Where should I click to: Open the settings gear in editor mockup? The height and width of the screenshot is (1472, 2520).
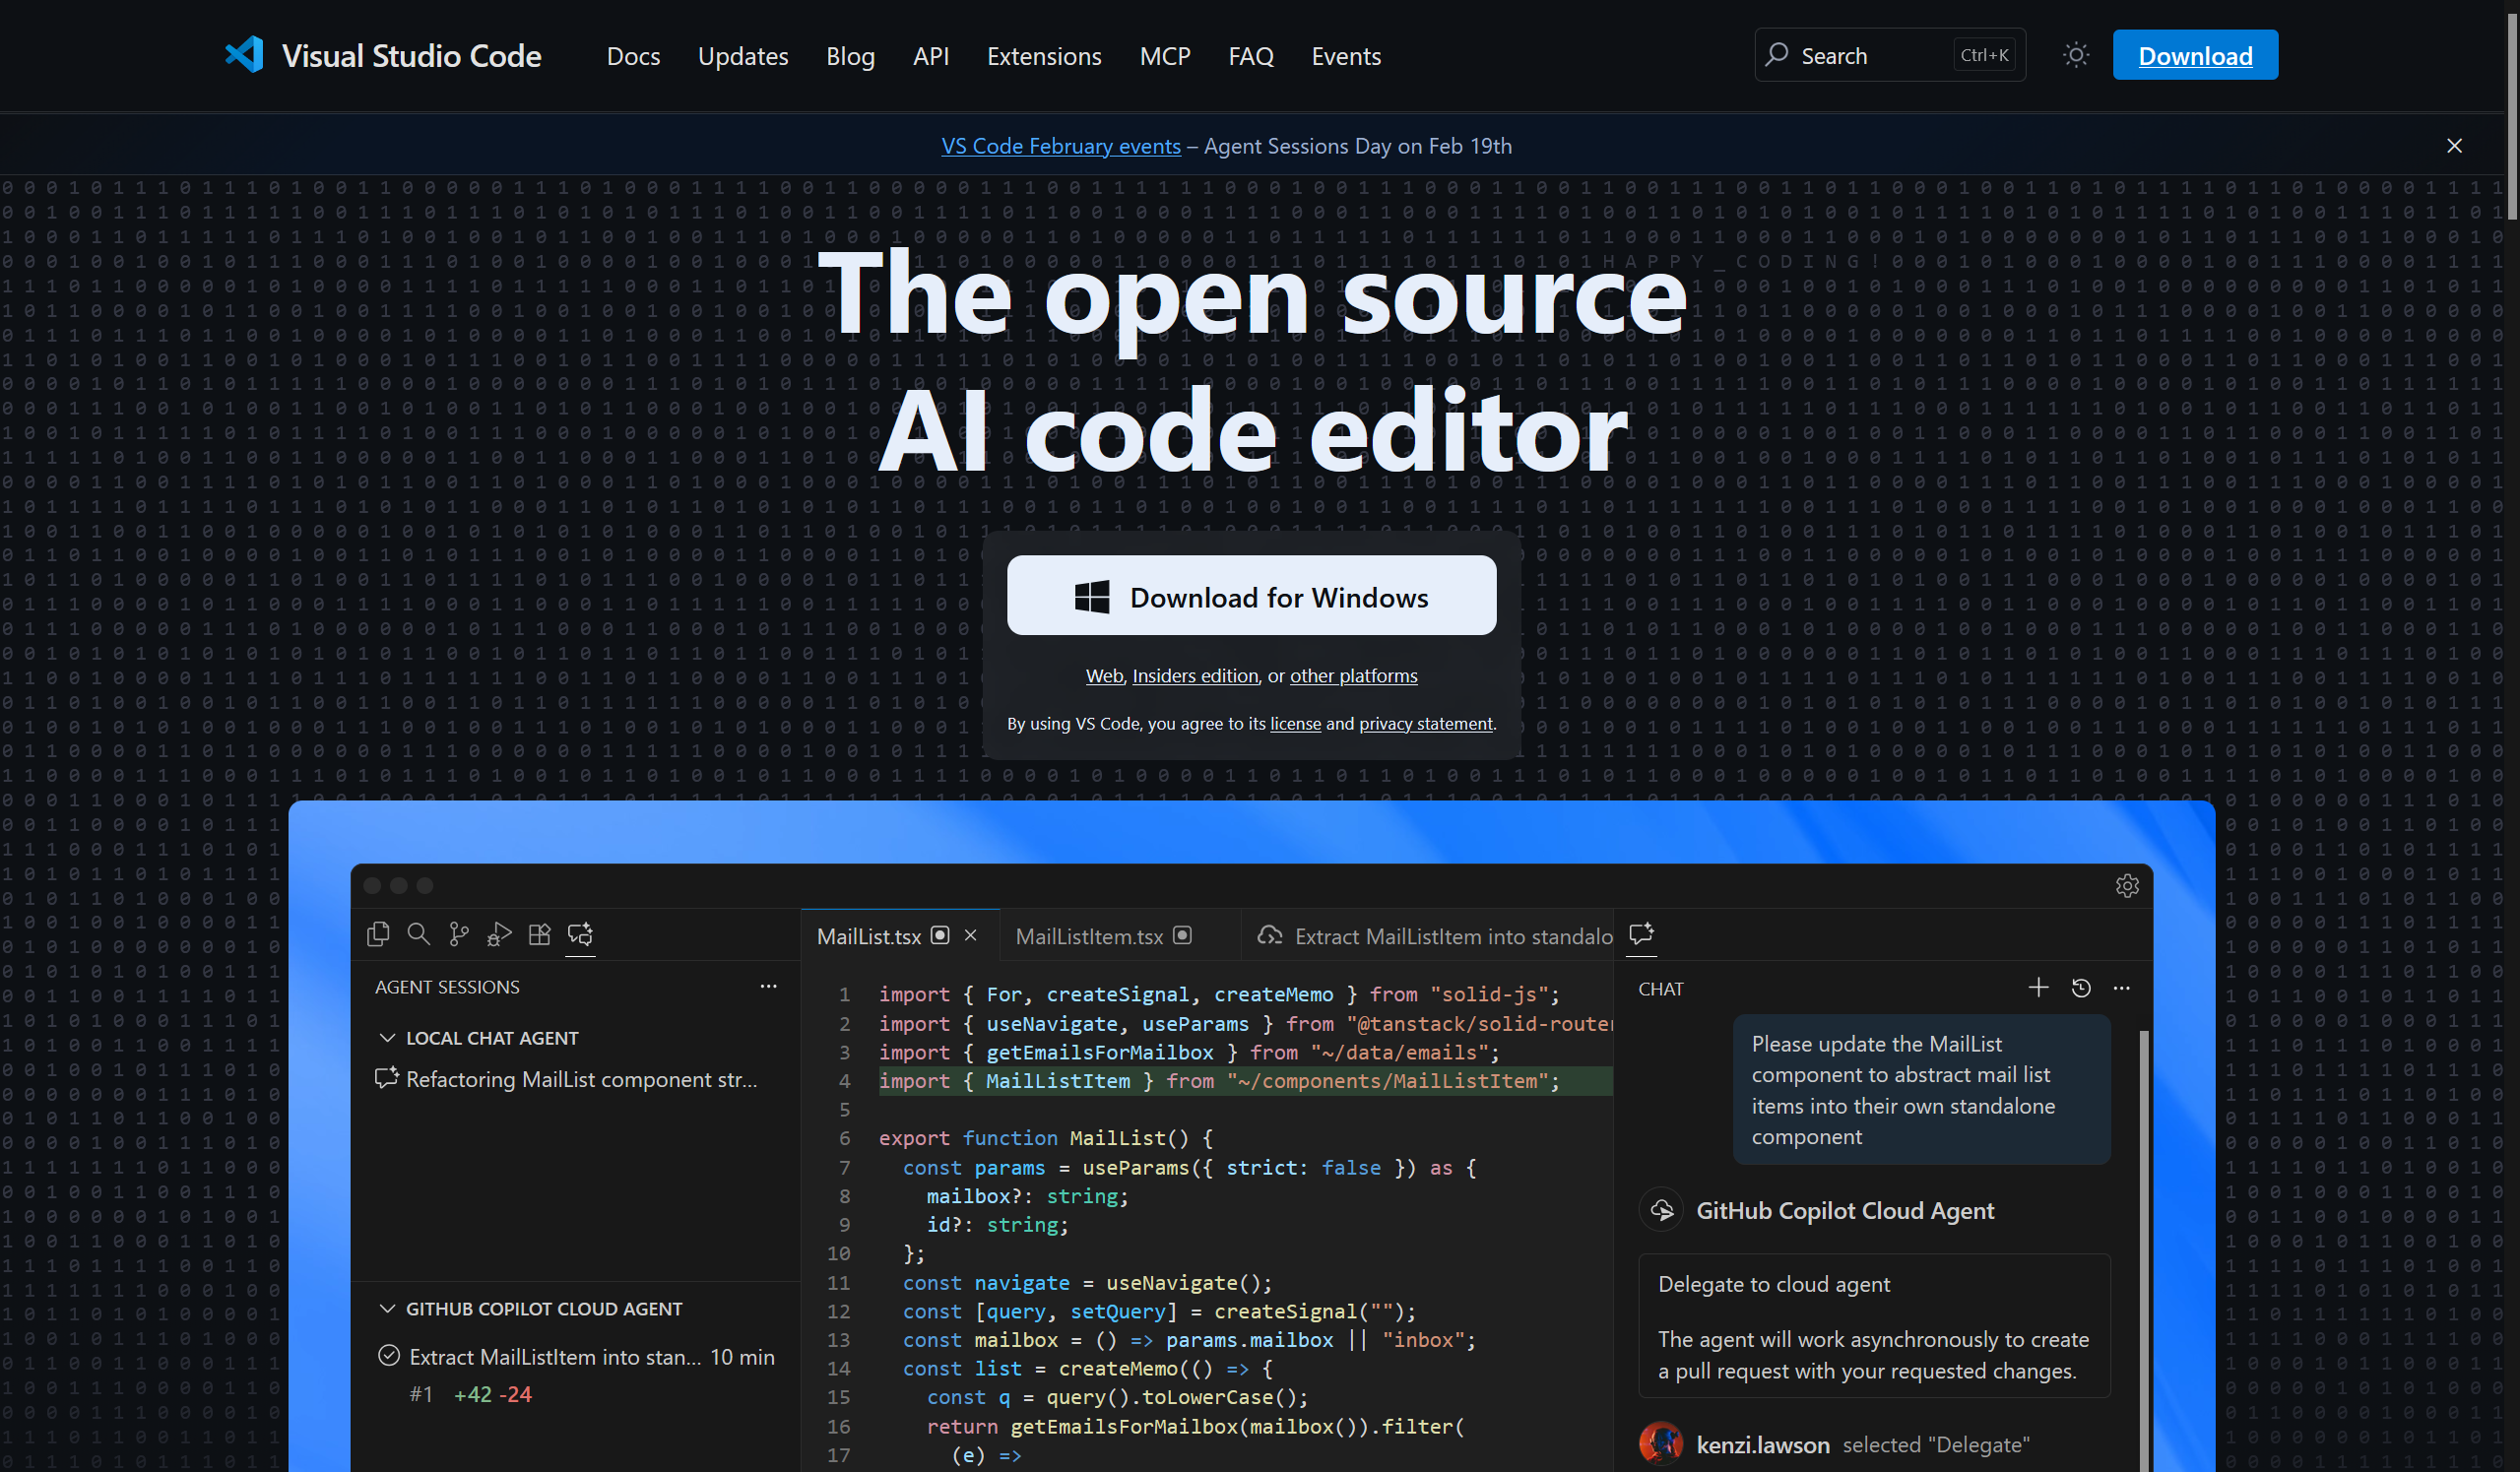pyautogui.click(x=2127, y=886)
